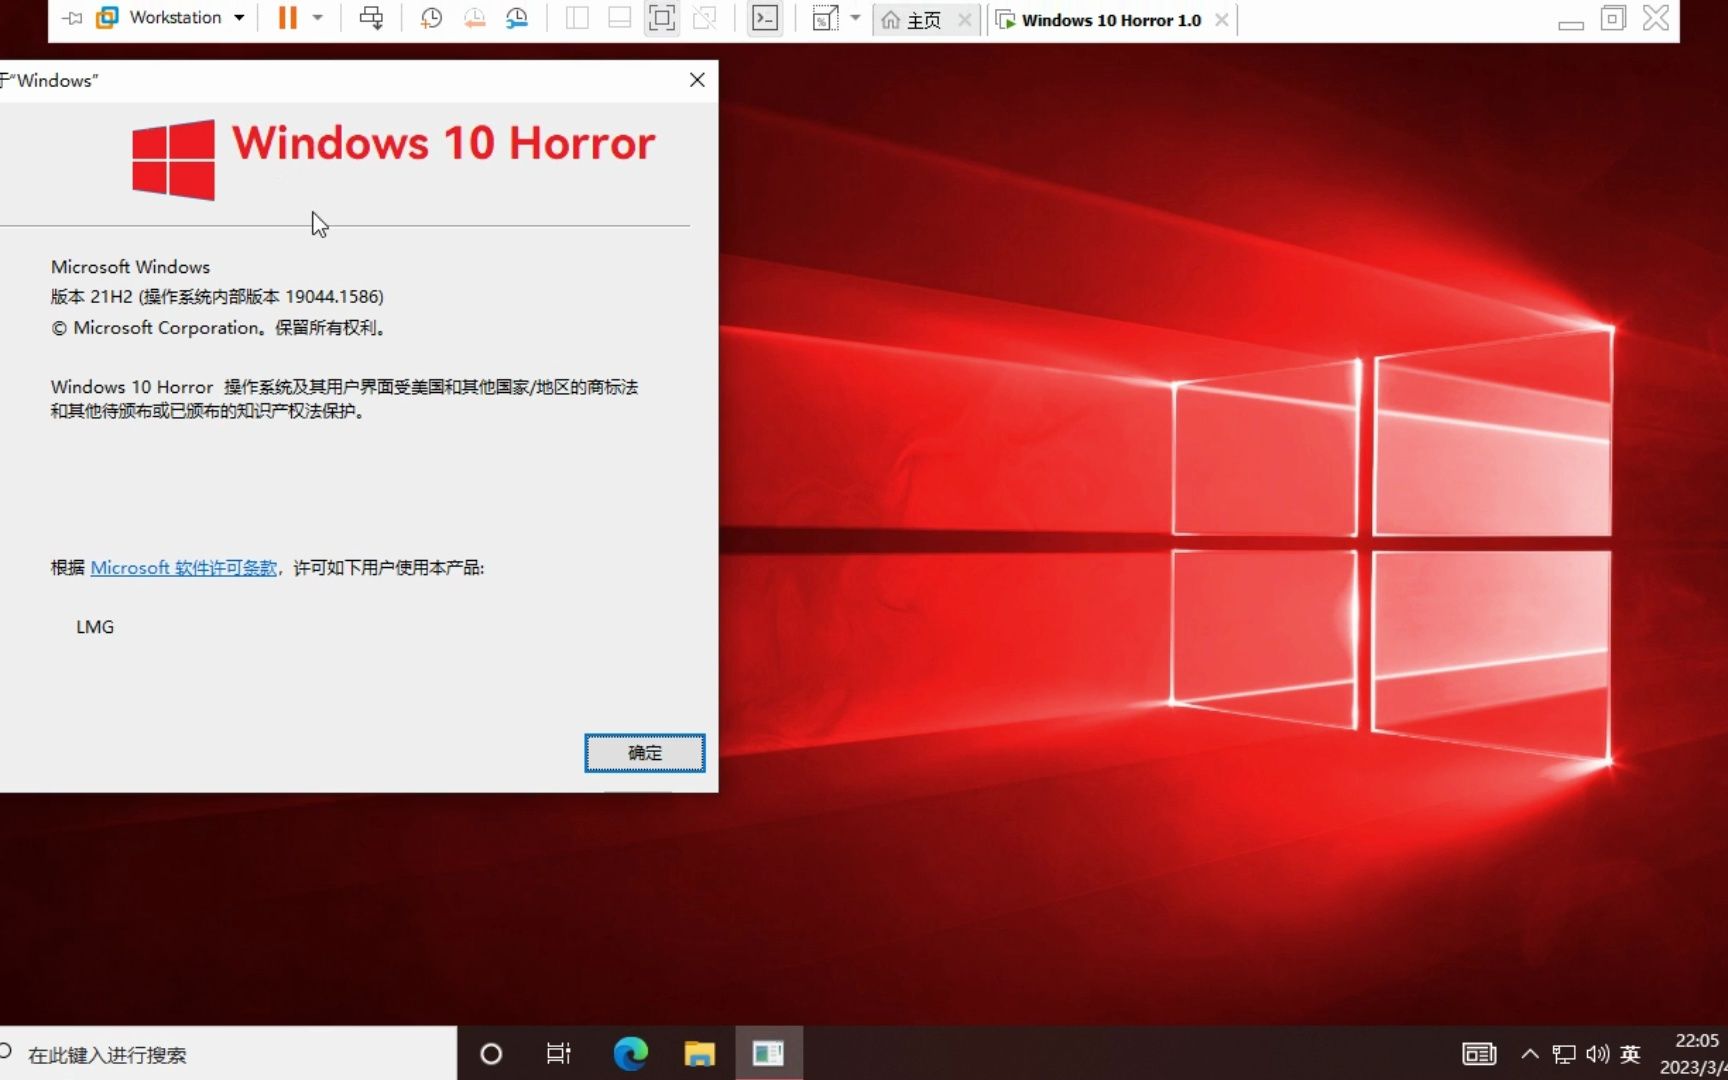Open the Microsoft 软件许可条款 link
Viewport: 1728px width, 1080px height.
tap(183, 567)
